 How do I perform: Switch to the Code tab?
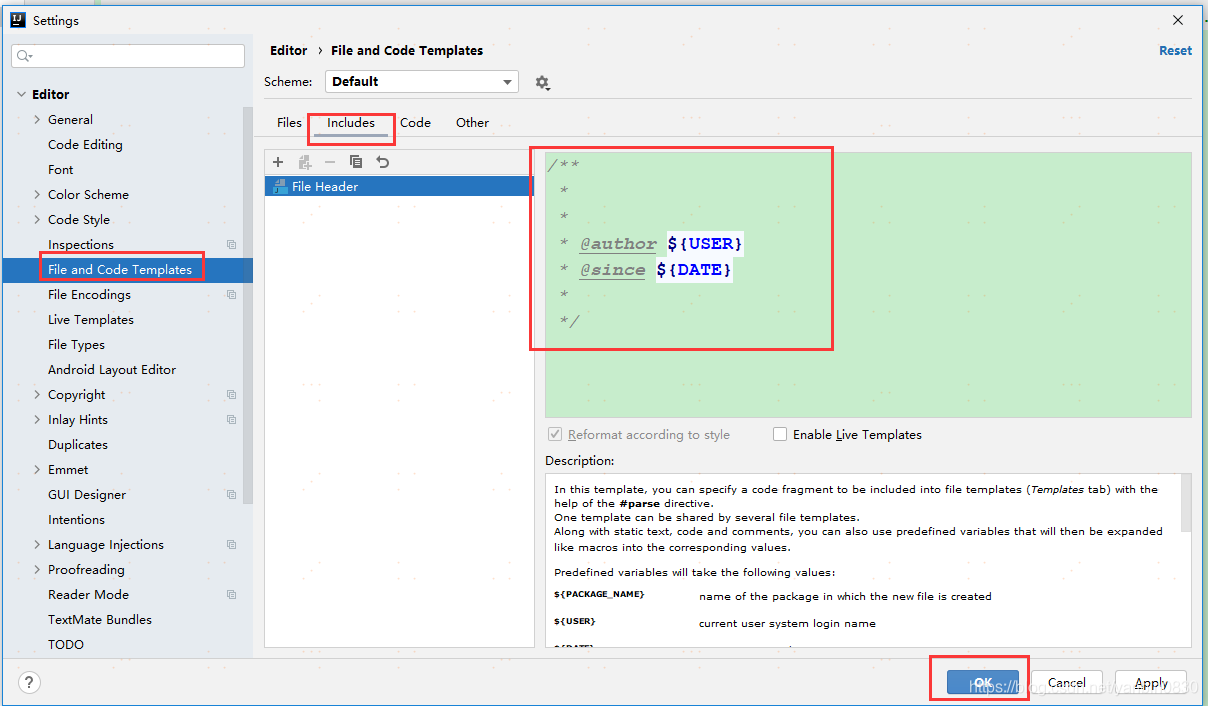[x=415, y=122]
